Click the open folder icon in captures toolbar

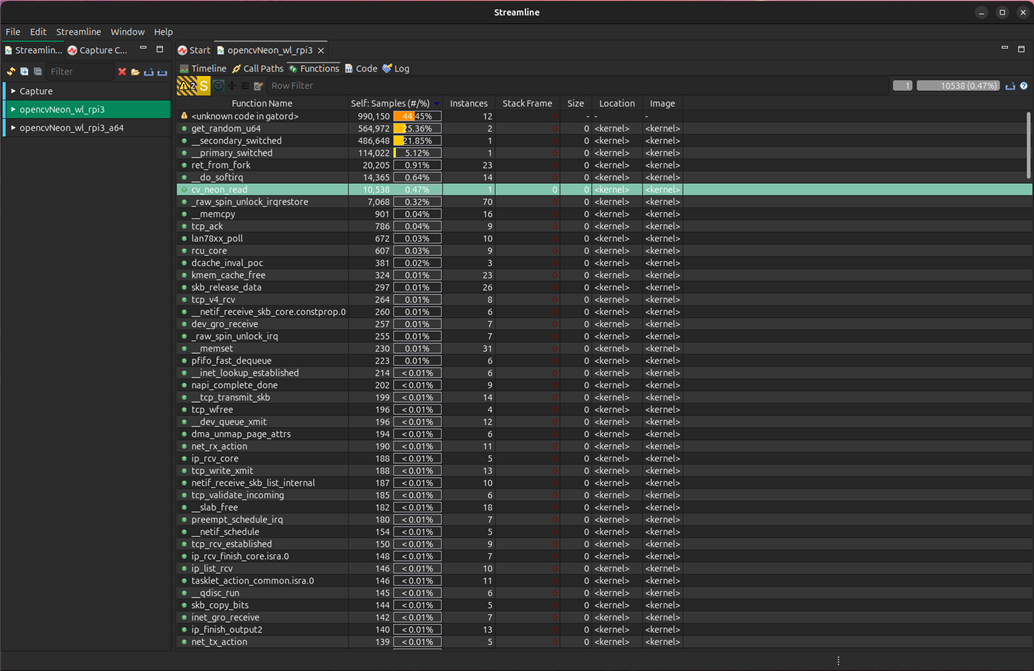(x=135, y=72)
